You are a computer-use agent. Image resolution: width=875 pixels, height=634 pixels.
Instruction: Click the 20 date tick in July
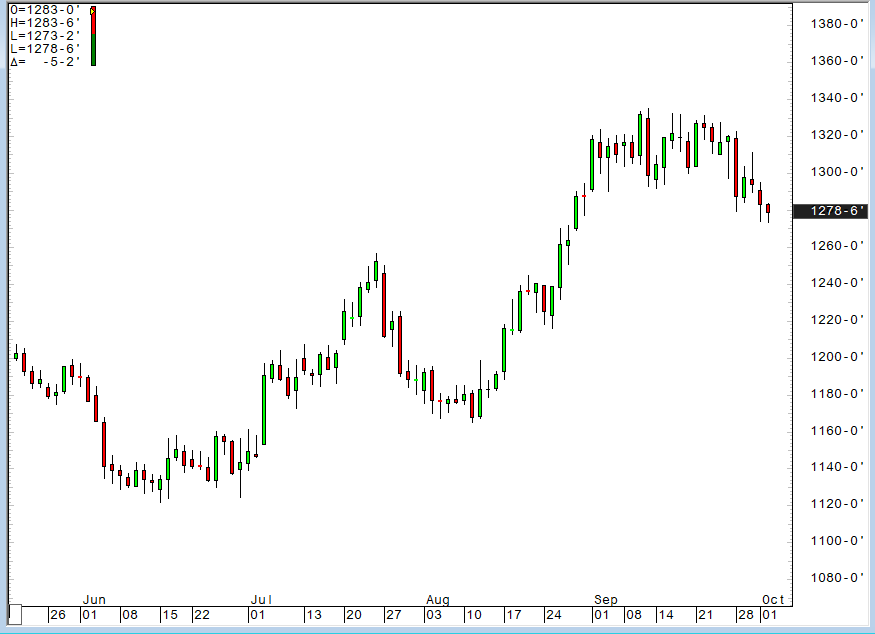point(354,614)
